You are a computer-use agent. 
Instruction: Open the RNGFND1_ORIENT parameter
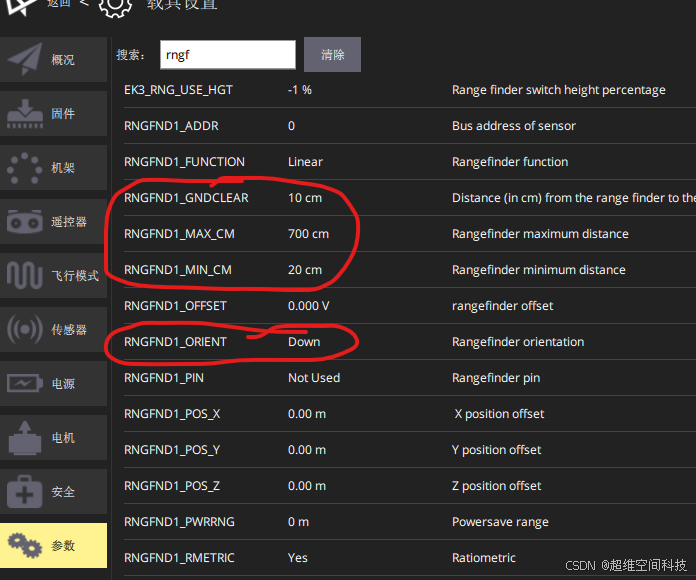(175, 342)
